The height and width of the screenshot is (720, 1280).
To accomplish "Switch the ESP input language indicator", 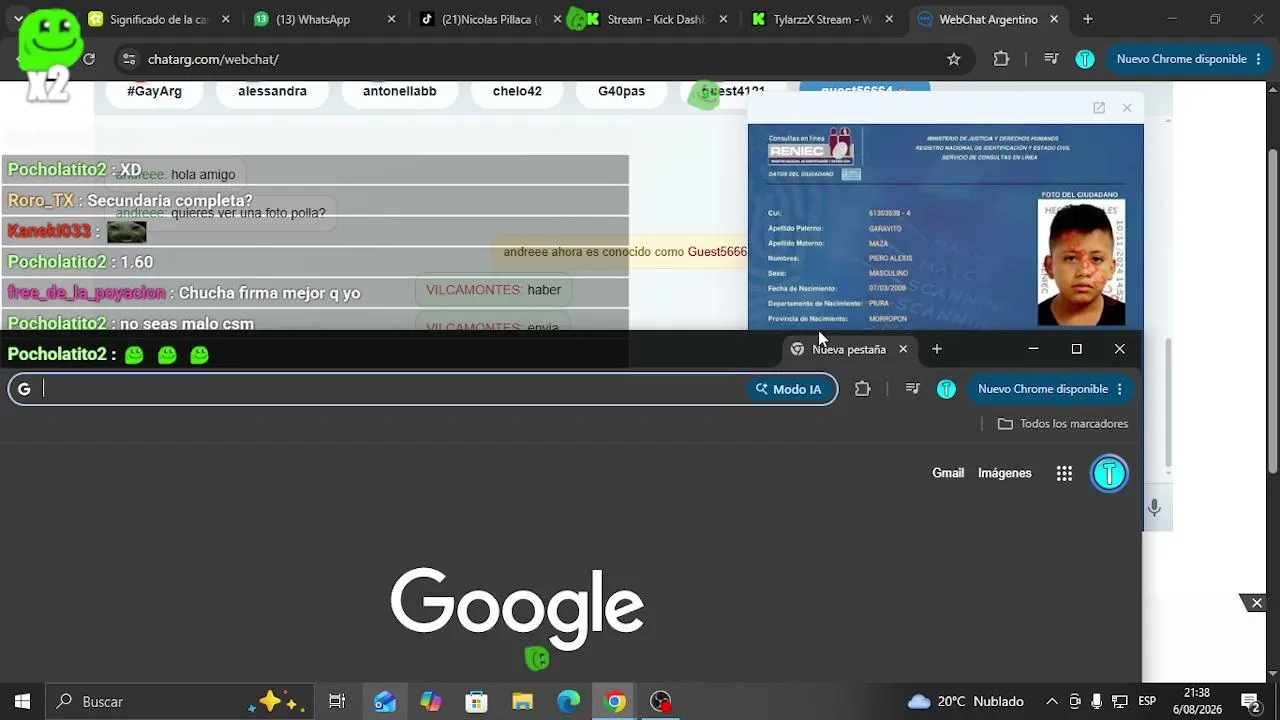I will coord(1147,701).
